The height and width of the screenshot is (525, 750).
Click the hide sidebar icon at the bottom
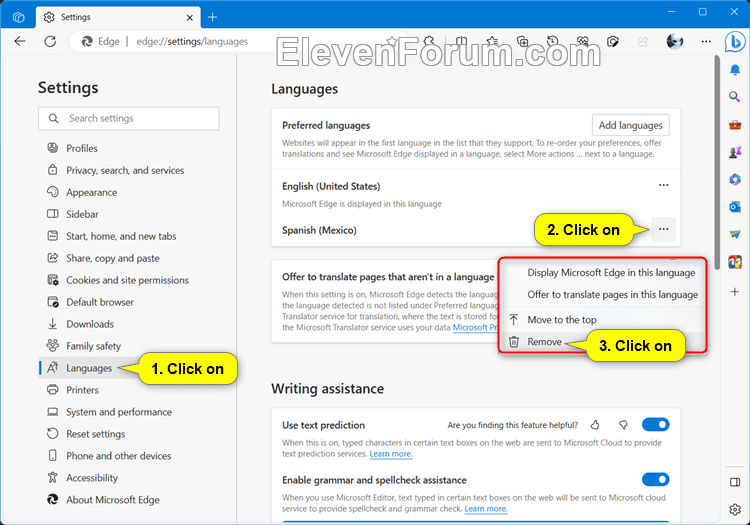735,482
